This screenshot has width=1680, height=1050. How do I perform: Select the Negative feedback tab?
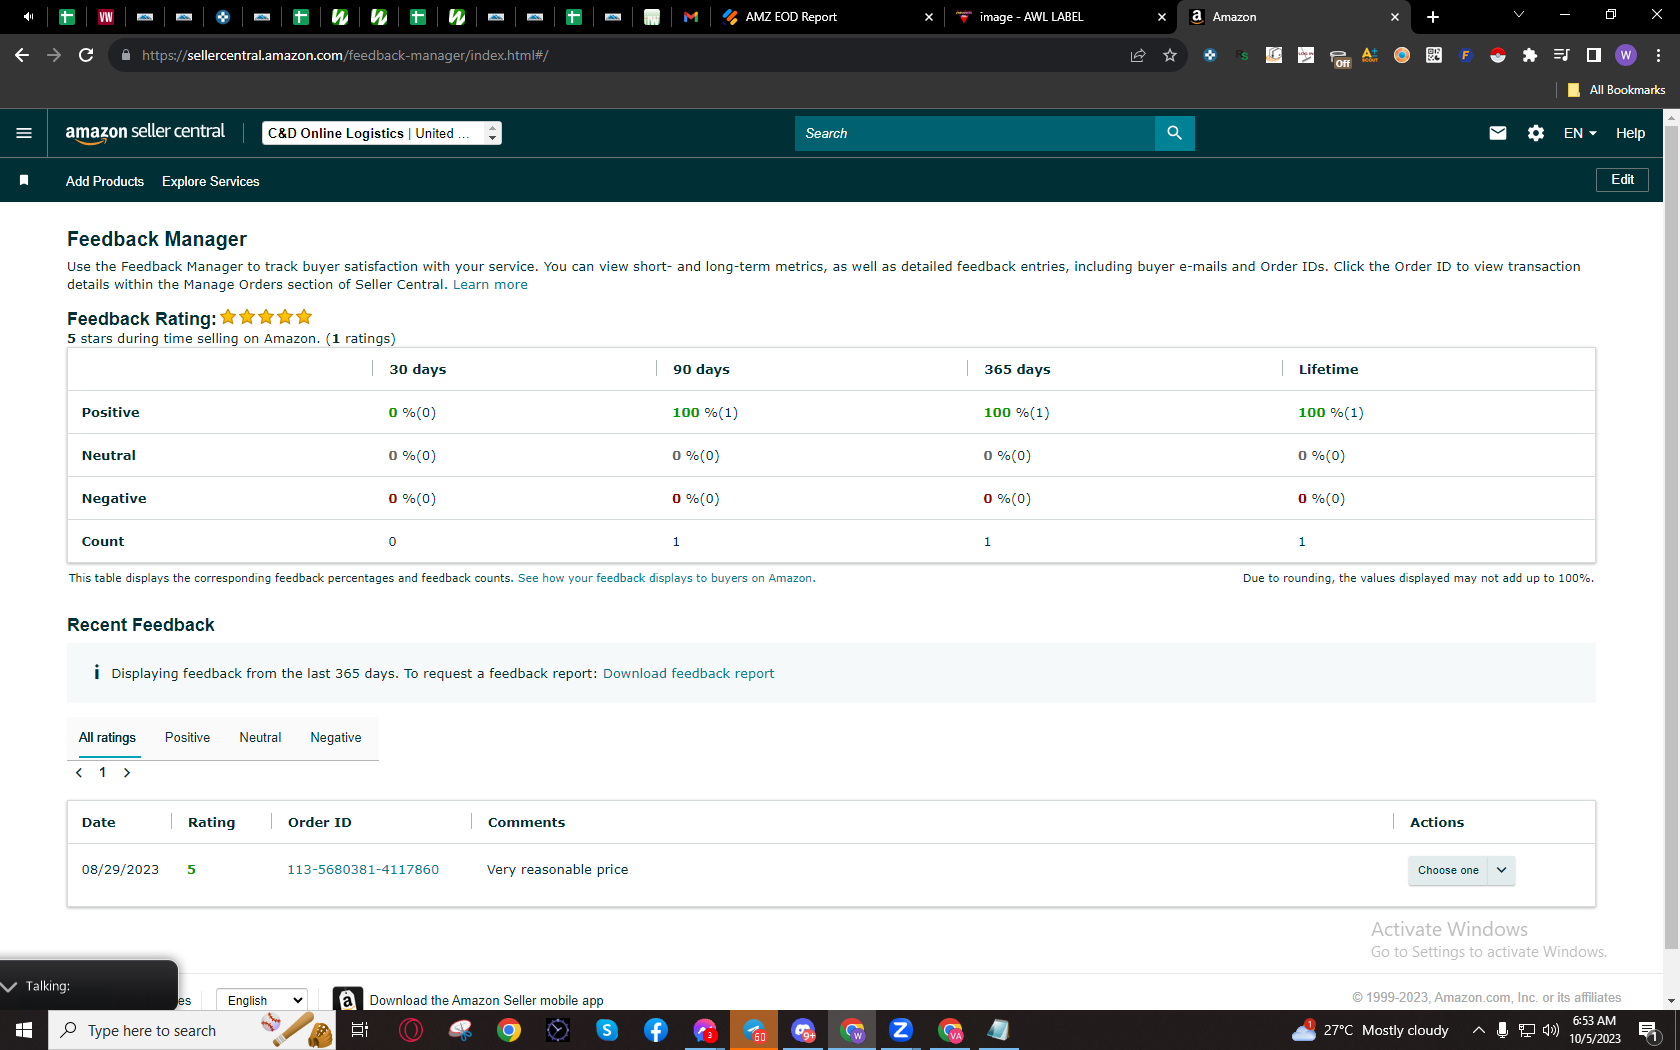pos(336,738)
